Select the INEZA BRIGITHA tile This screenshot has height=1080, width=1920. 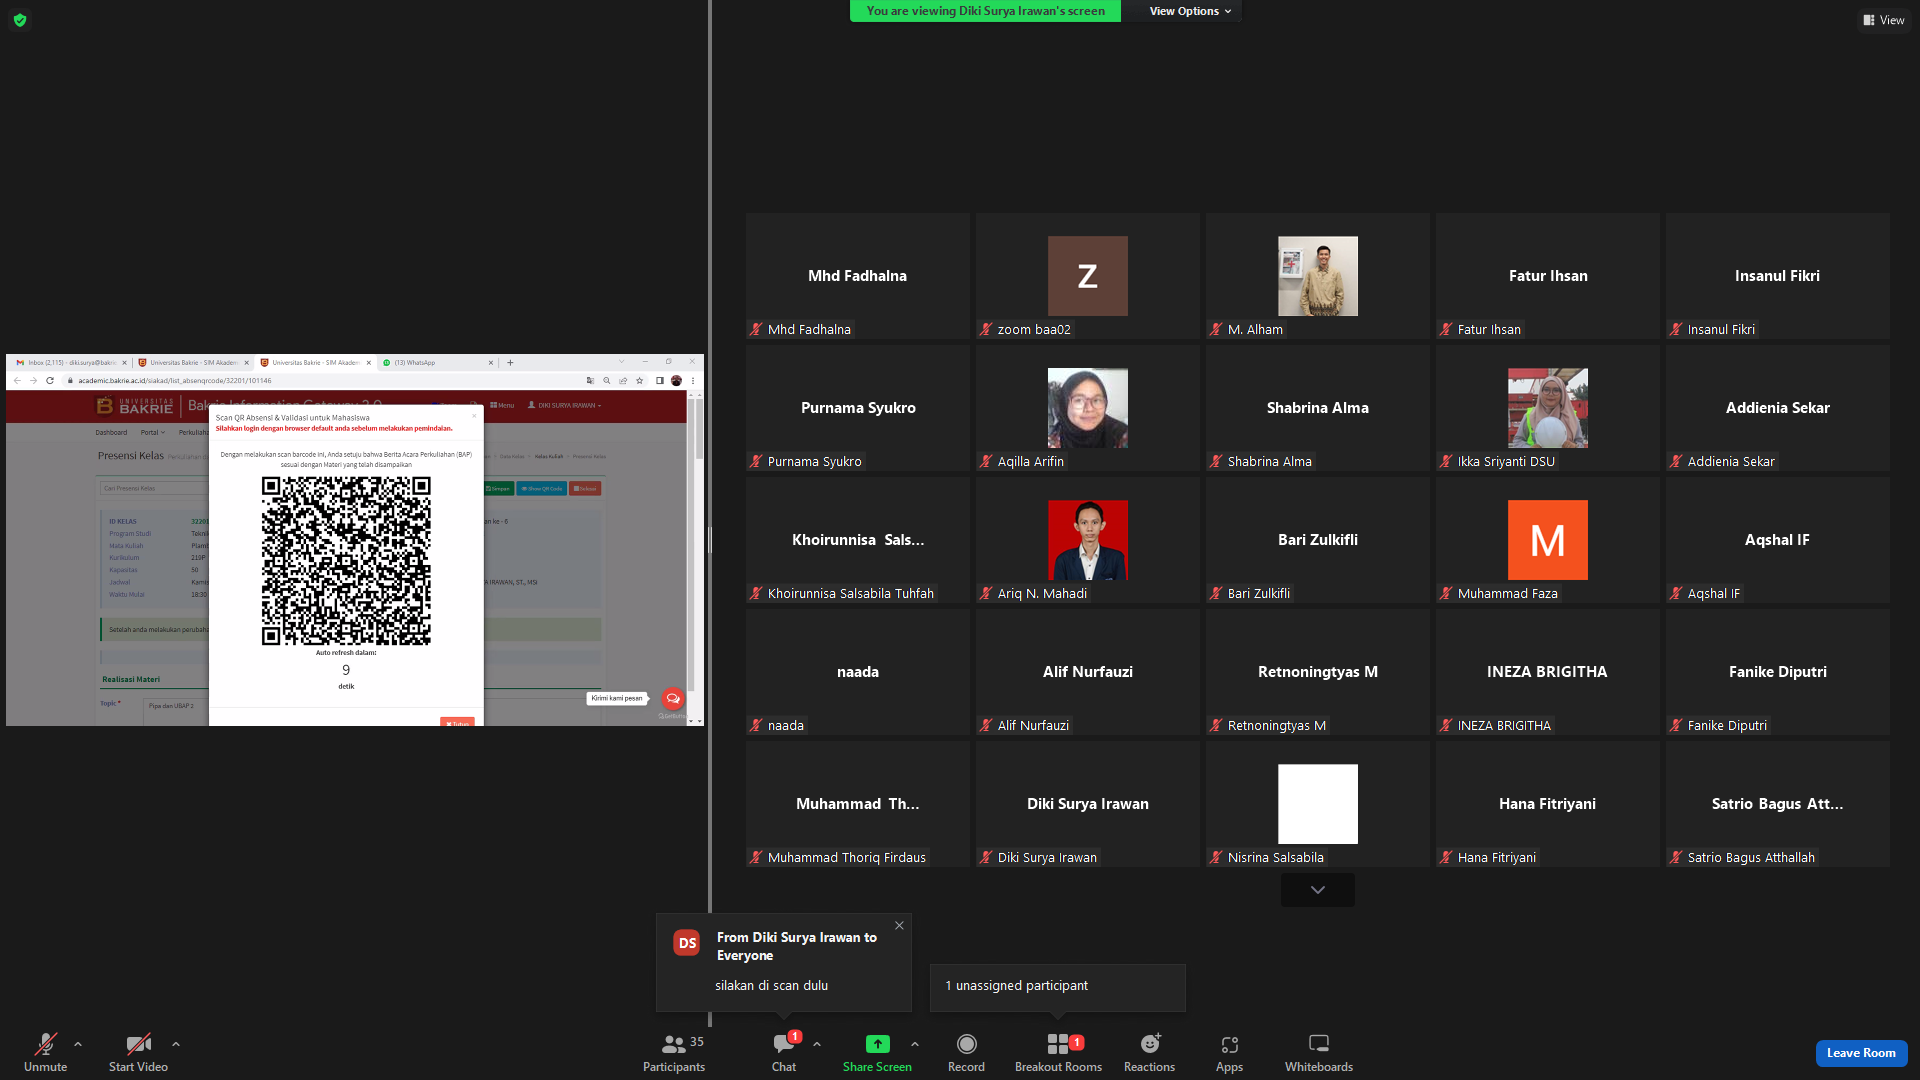tap(1548, 672)
